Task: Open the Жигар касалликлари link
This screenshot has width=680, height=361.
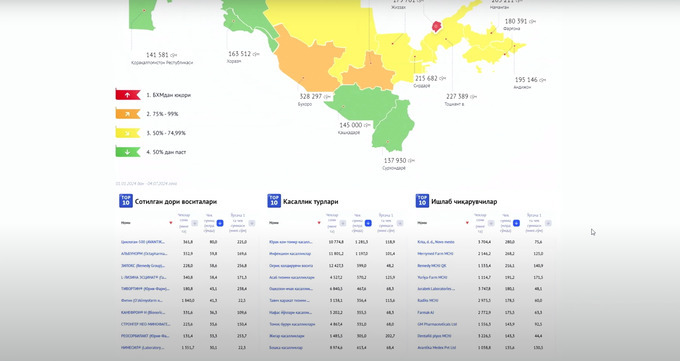Action: pos(287,336)
